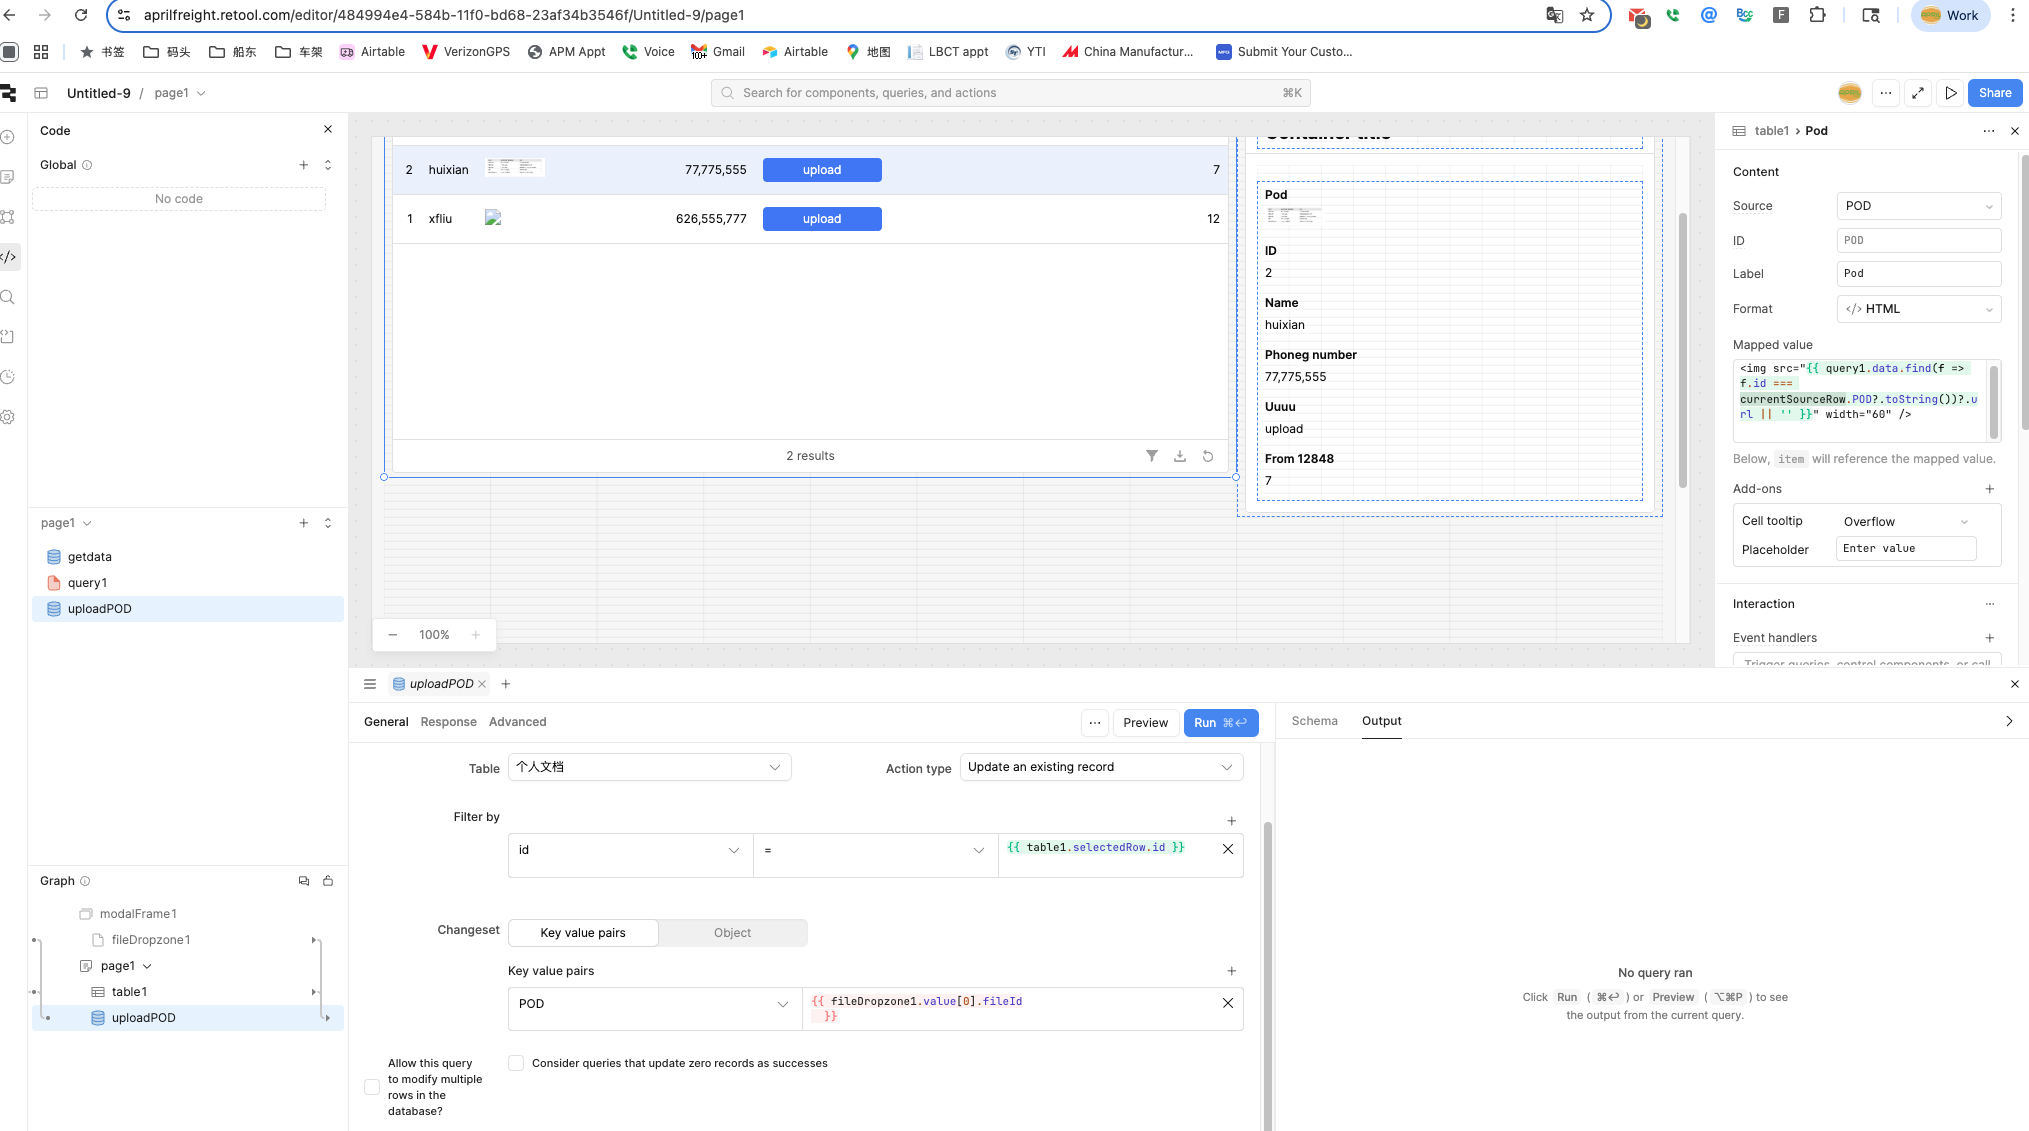Open settings gear in left sidebar
This screenshot has height=1131, width=2029.
tap(8, 417)
